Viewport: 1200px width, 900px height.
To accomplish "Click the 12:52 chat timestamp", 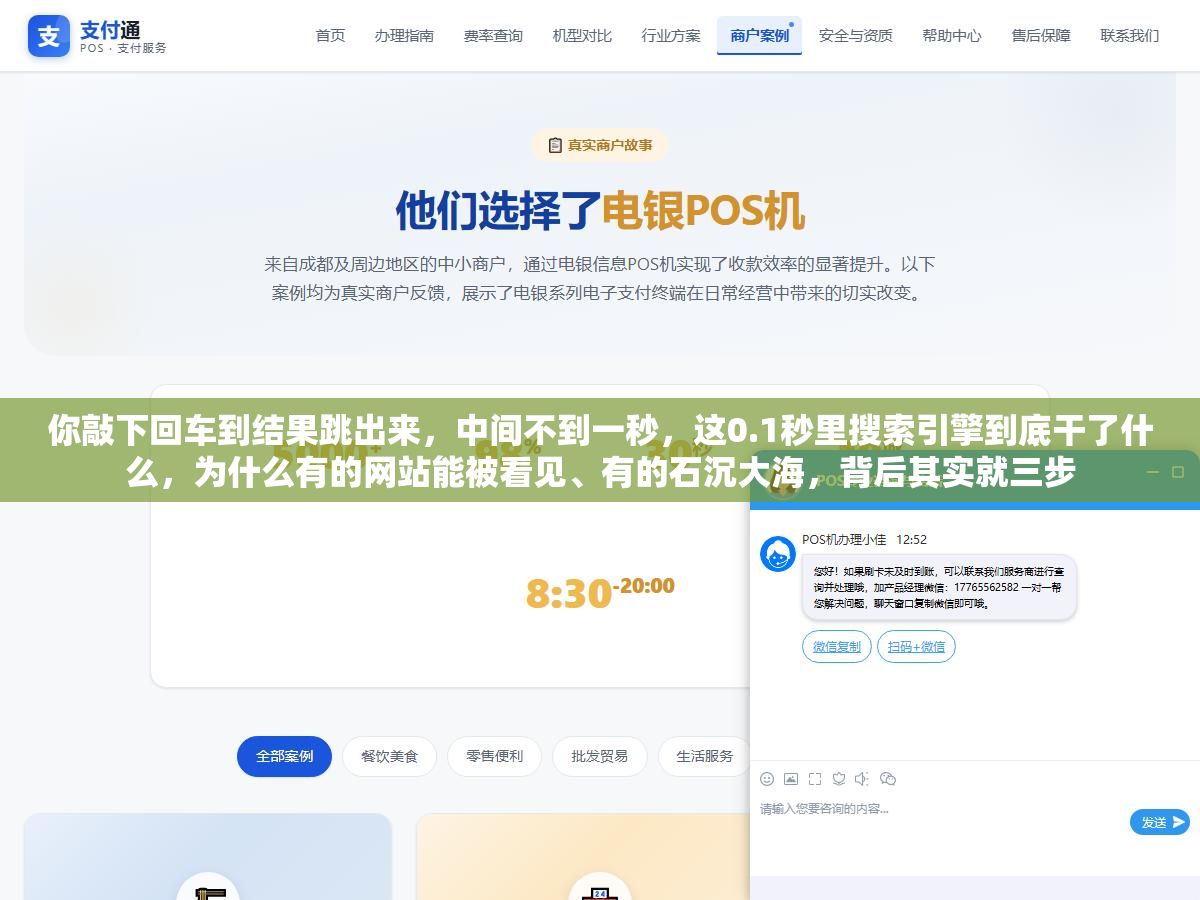I will tap(911, 539).
